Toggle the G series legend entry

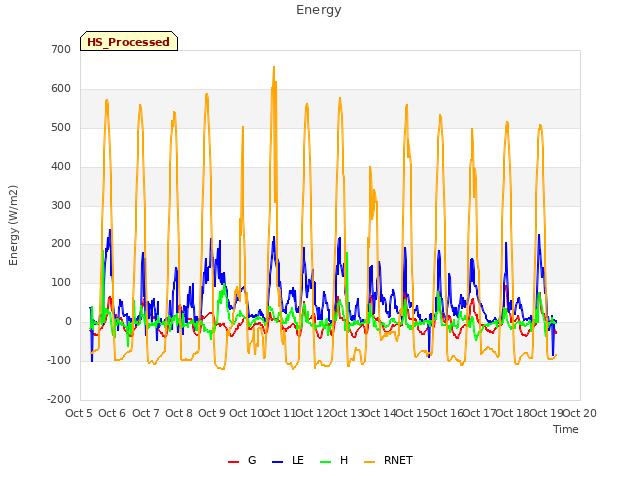242,460
